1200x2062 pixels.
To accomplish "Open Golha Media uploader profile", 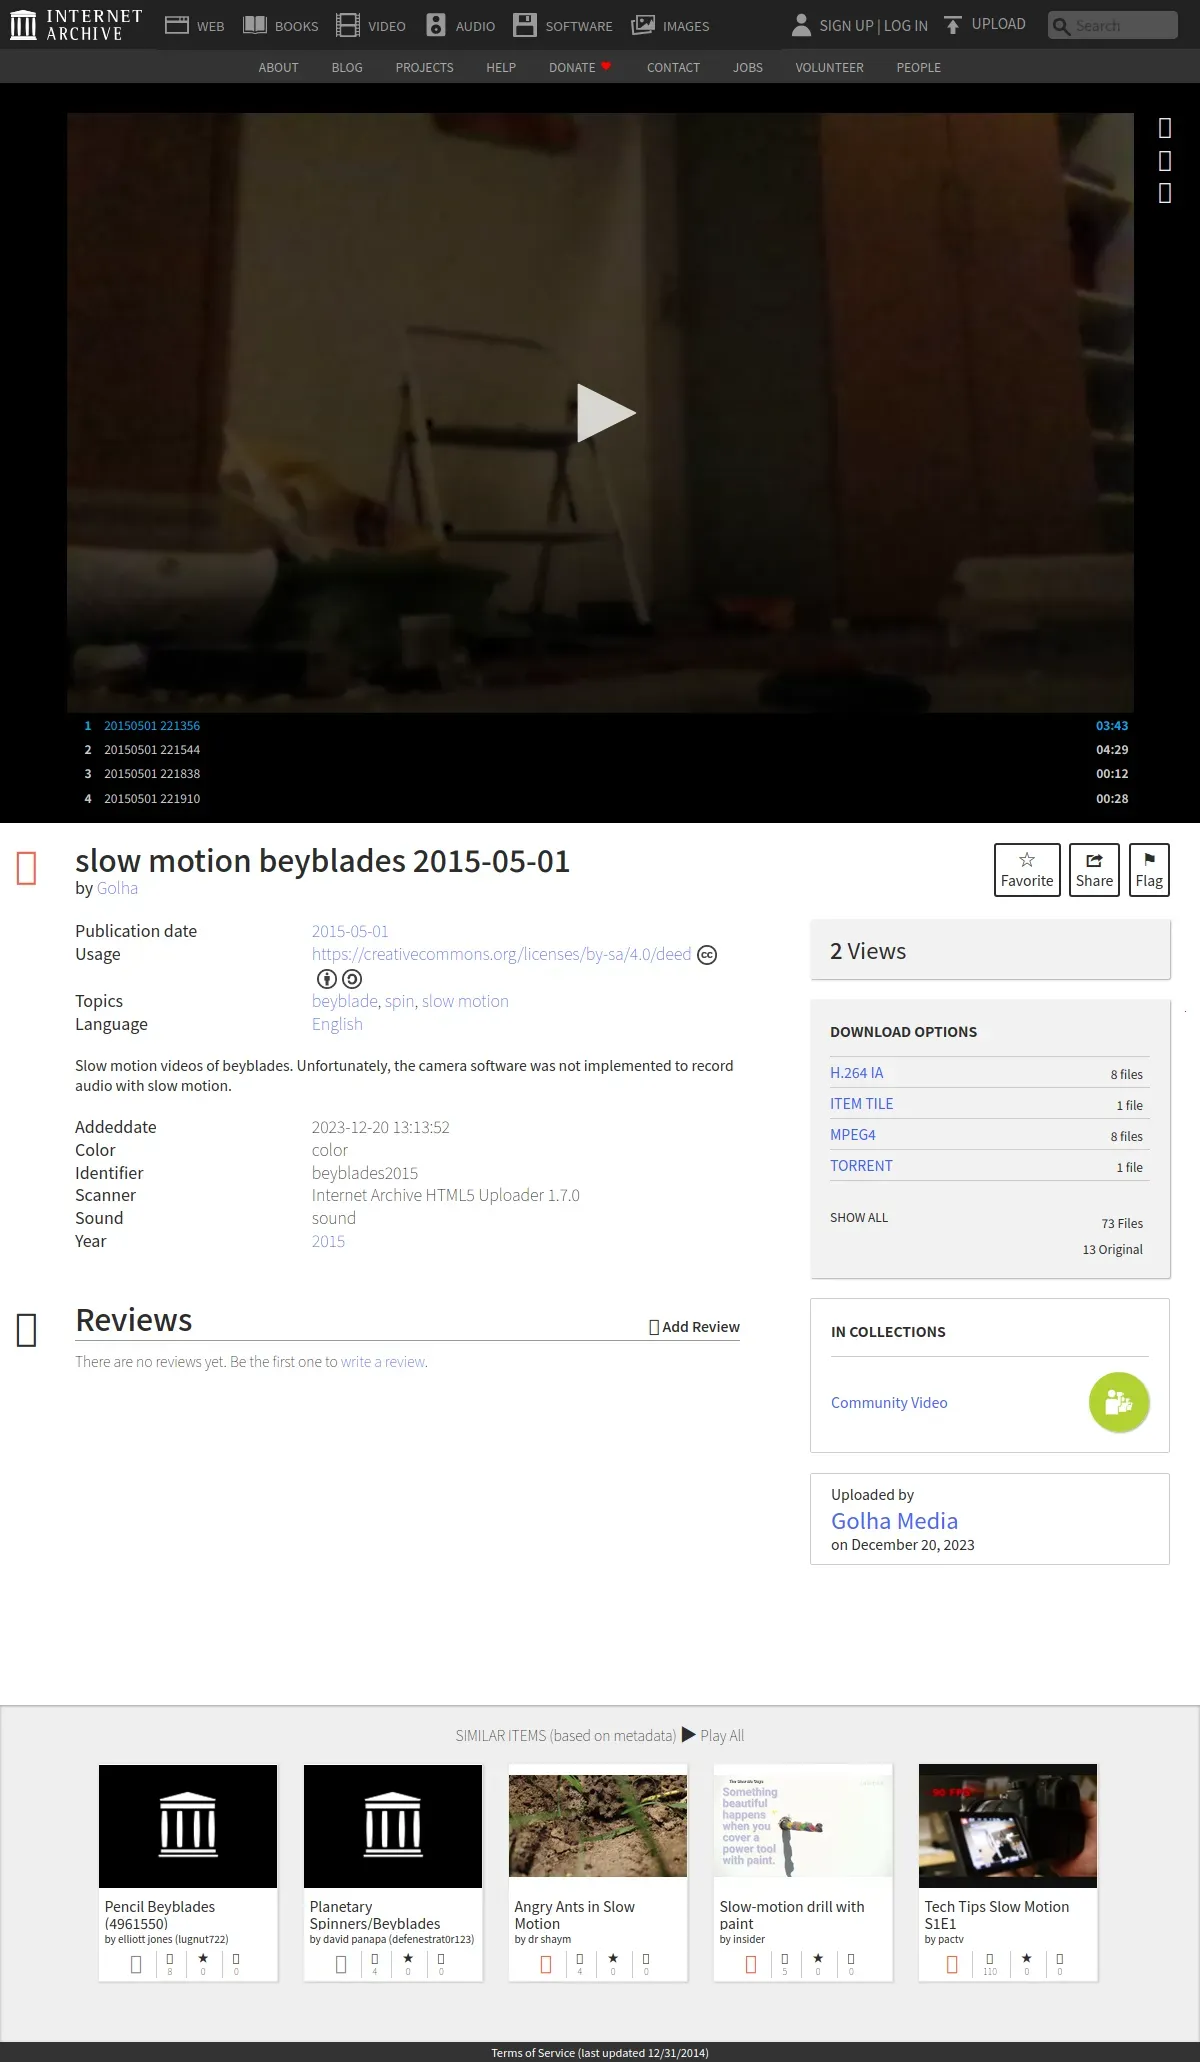I will tap(894, 1521).
